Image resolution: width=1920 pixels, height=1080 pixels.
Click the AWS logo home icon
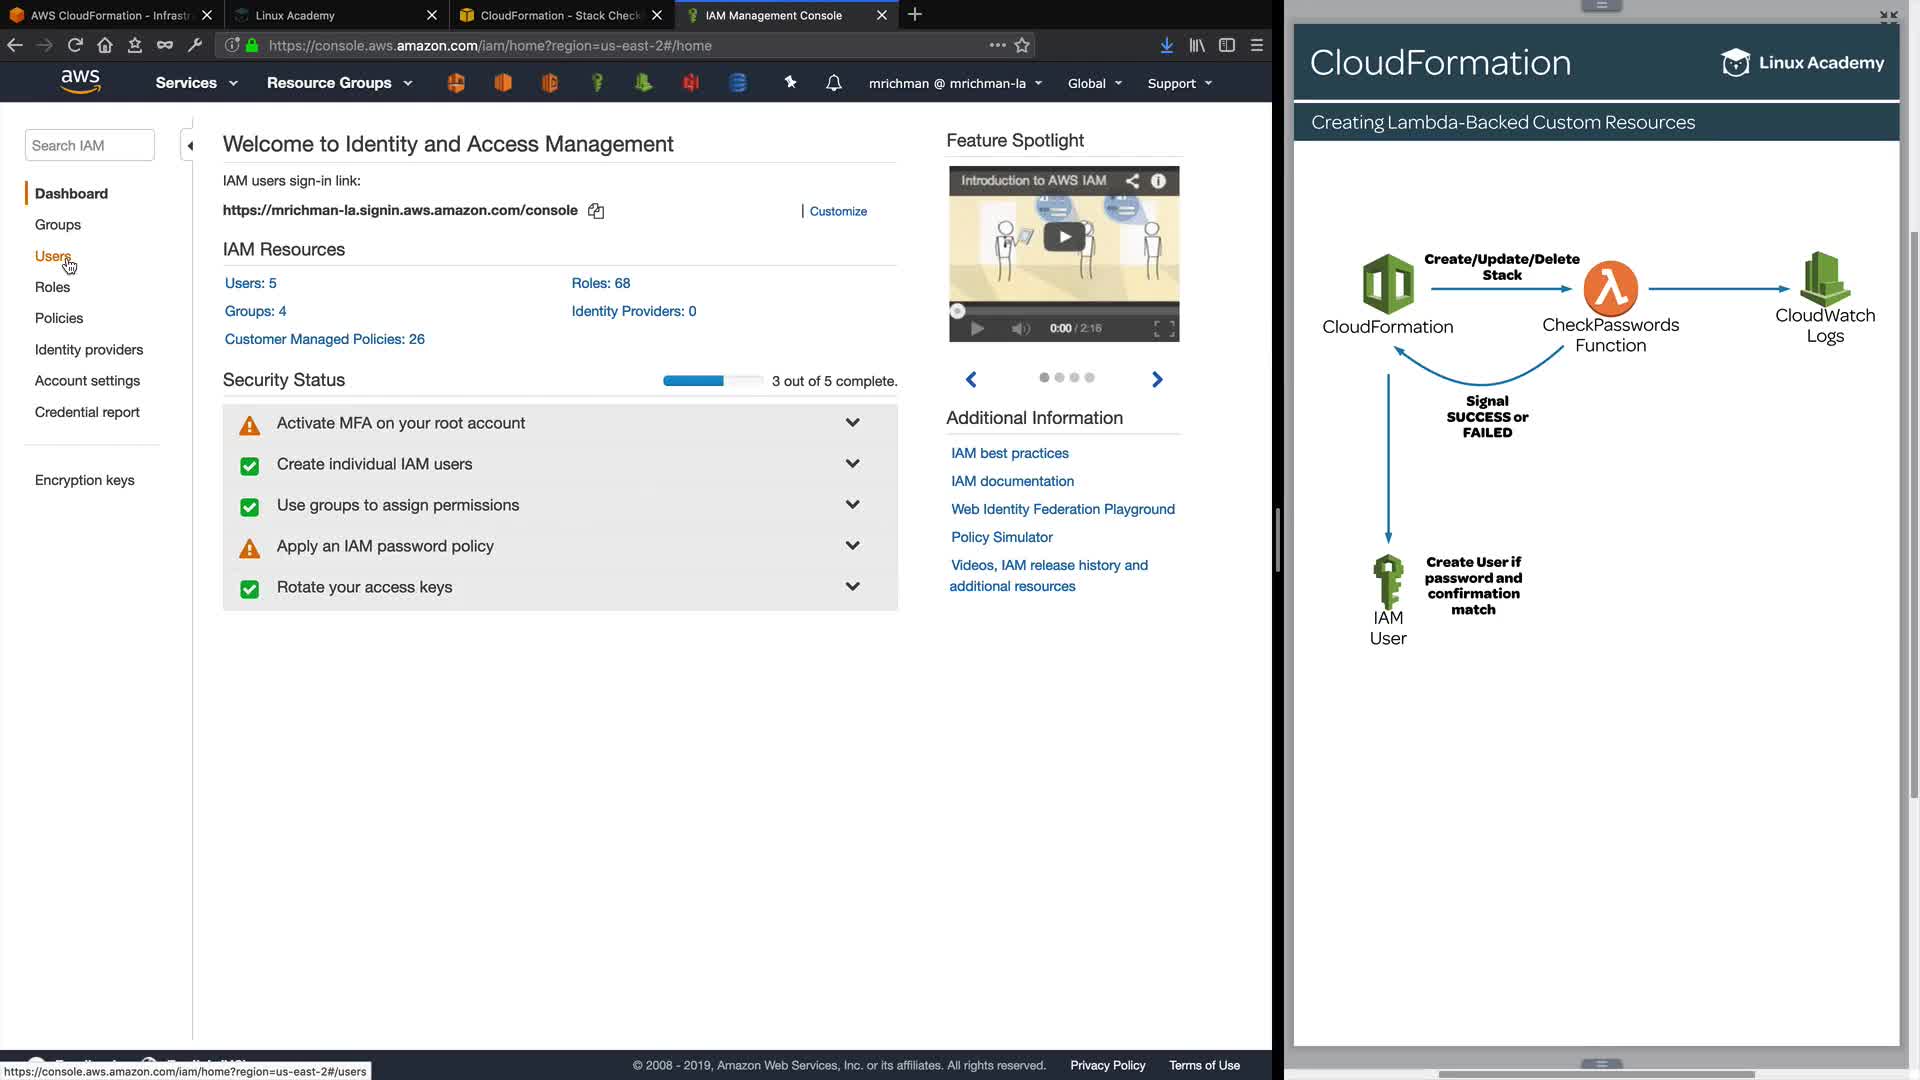click(80, 82)
